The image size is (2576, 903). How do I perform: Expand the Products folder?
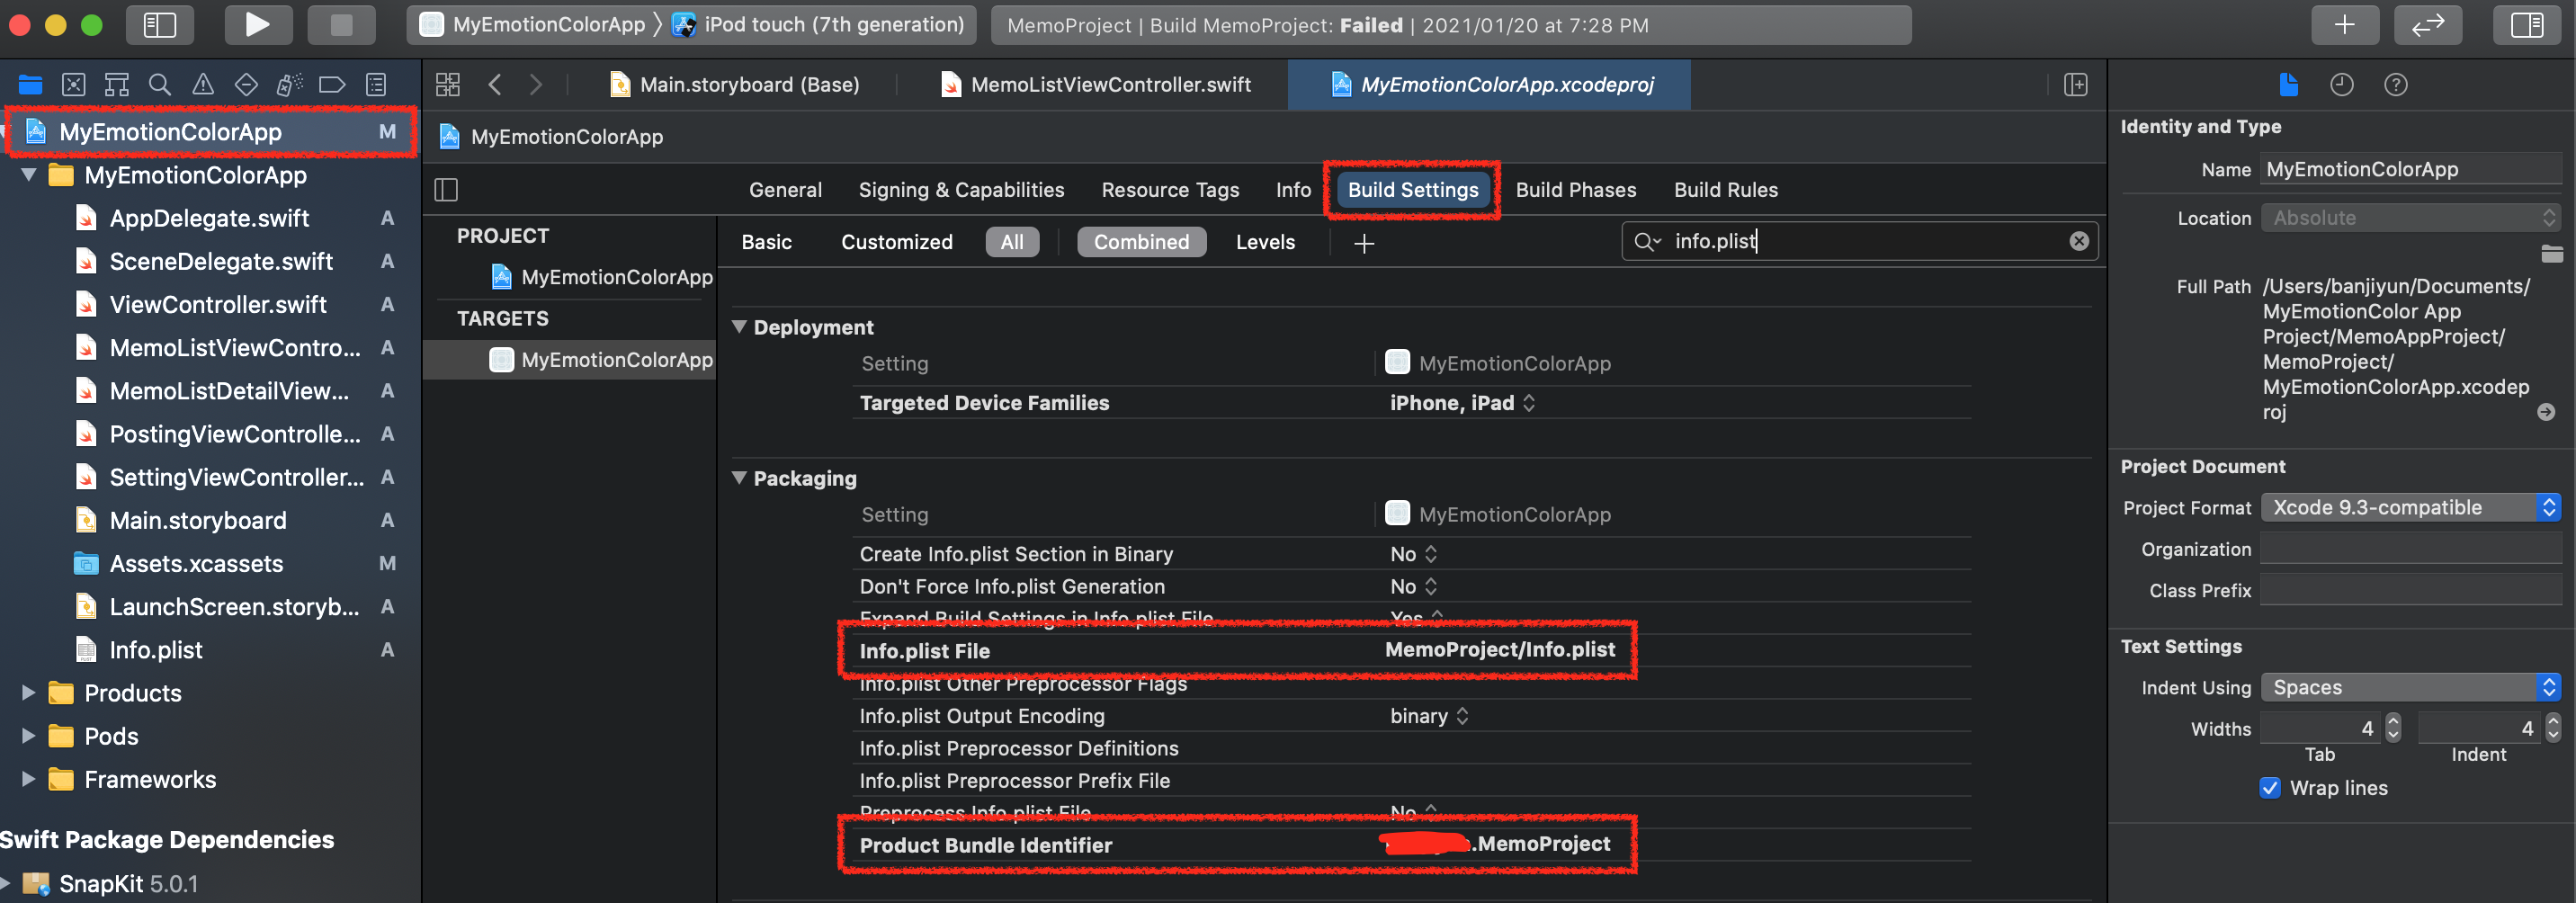pyautogui.click(x=29, y=693)
